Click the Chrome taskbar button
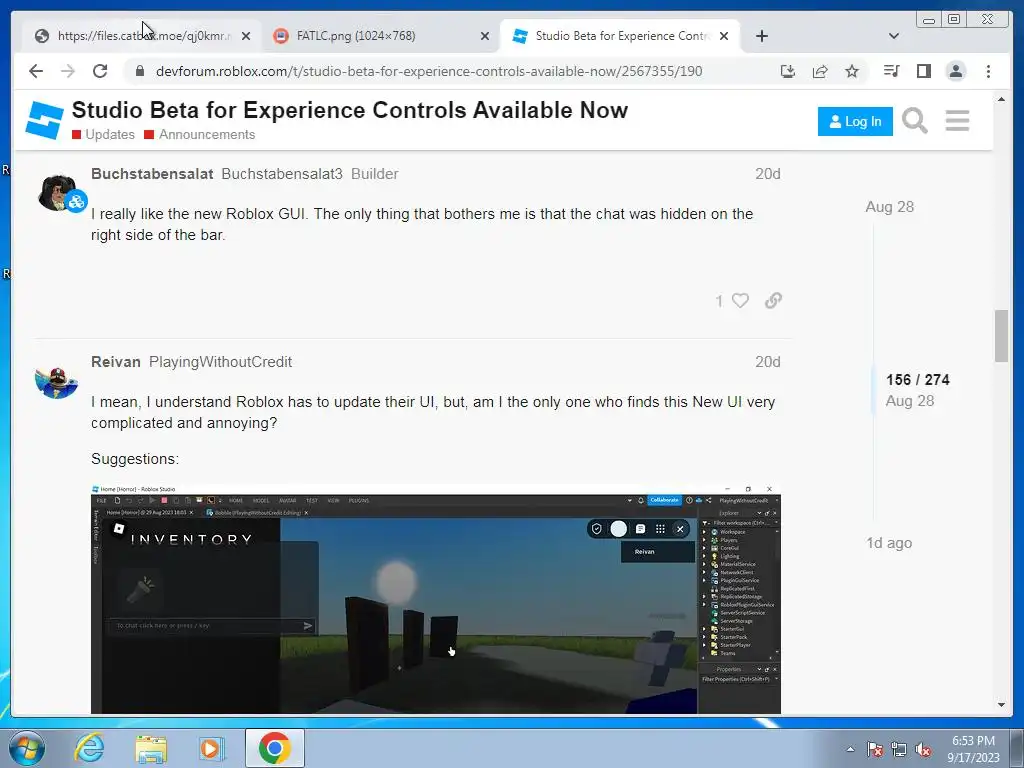This screenshot has height=768, width=1024. tap(274, 748)
